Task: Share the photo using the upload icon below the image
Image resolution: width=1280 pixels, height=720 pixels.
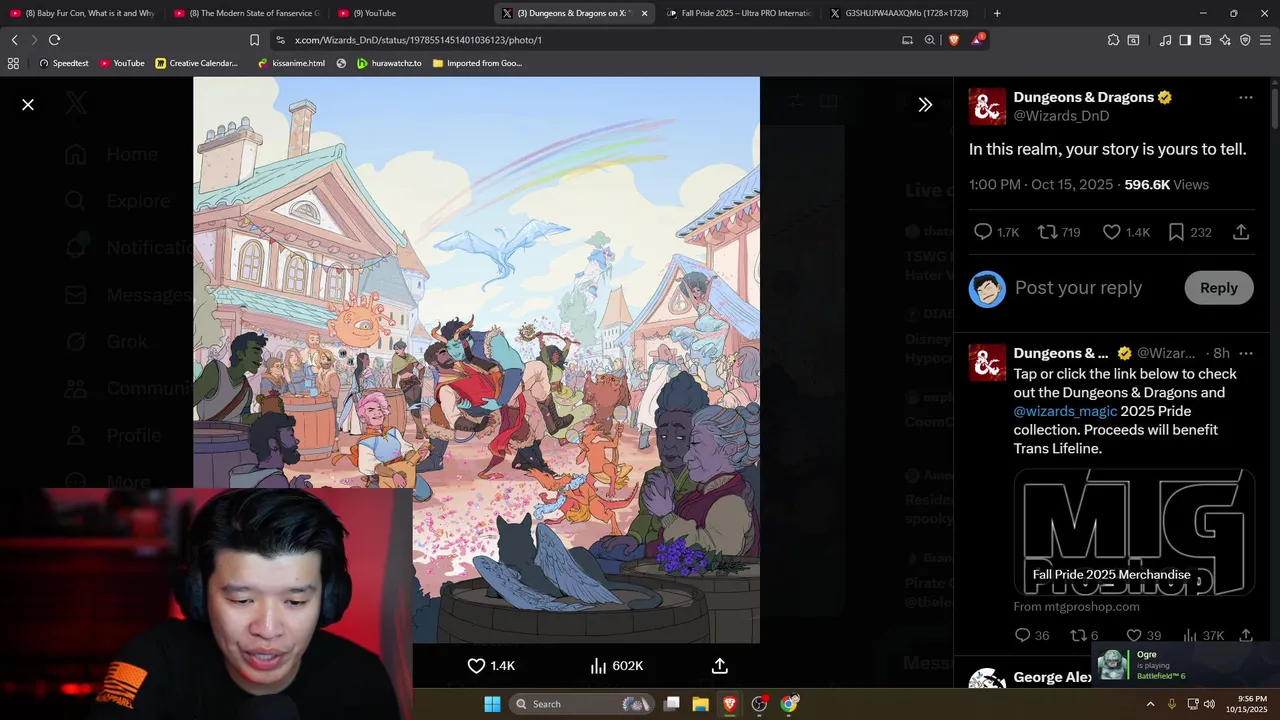Action: pos(719,666)
